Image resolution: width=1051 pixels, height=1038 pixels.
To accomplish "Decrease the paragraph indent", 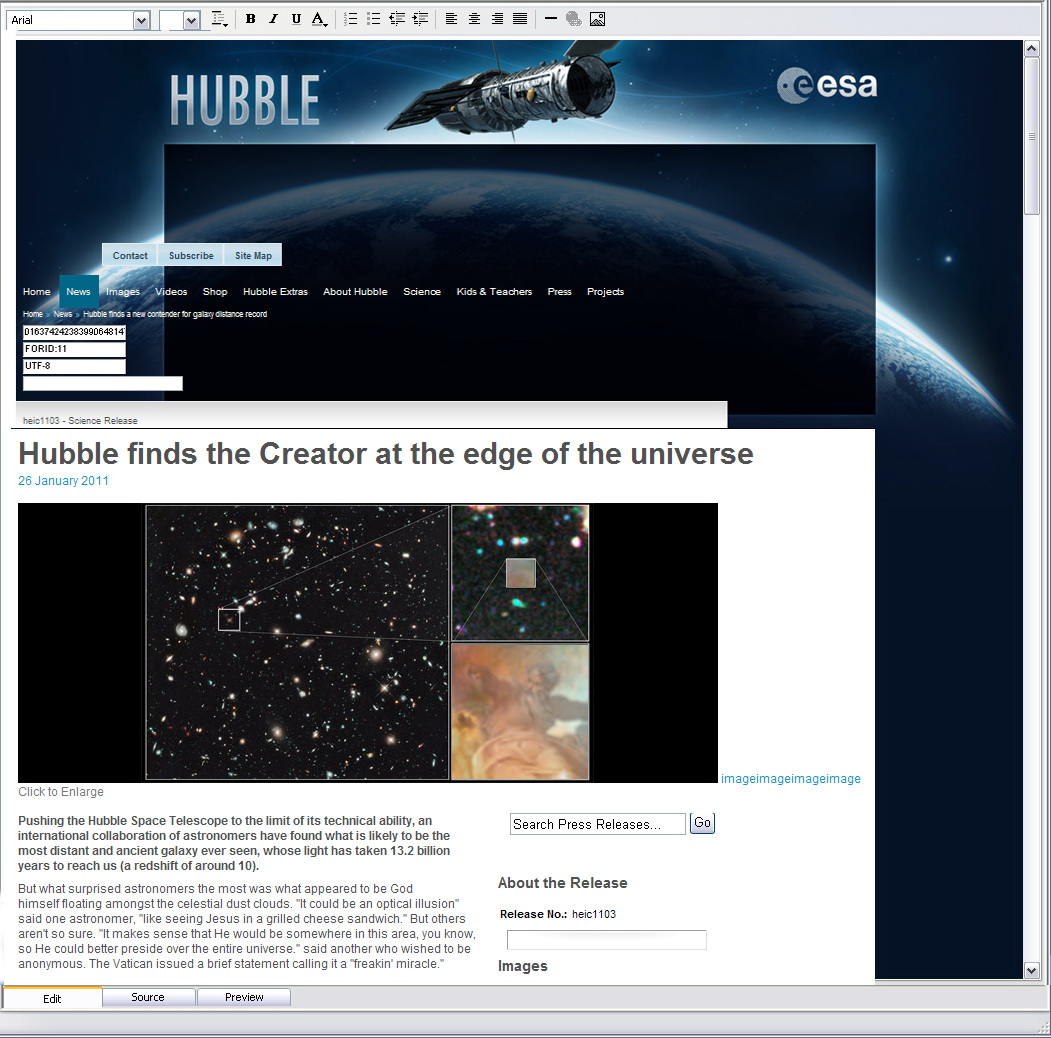I will [x=397, y=19].
